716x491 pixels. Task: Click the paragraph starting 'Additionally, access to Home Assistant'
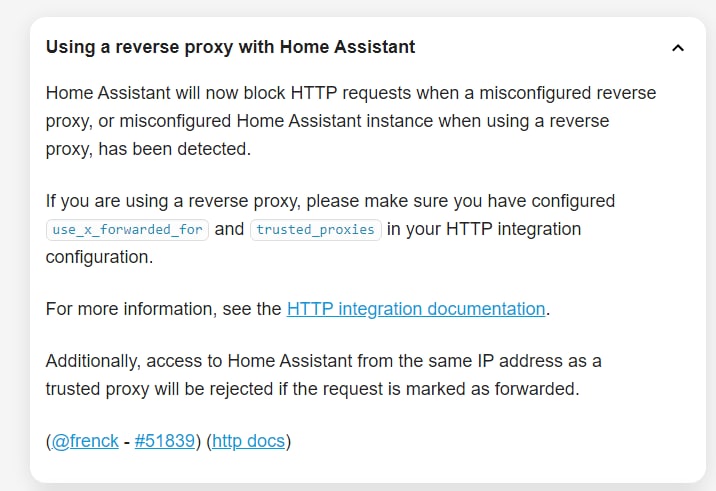coord(323,375)
